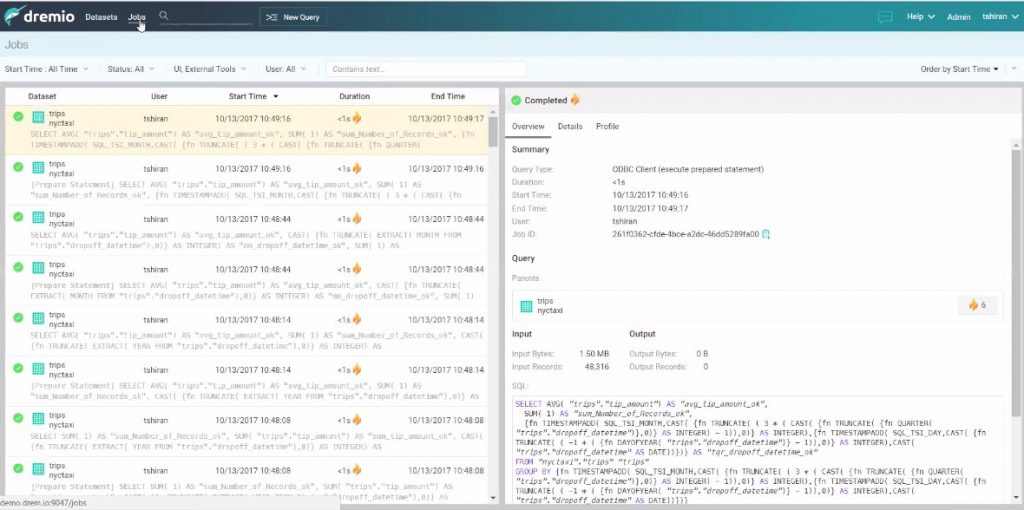Click the trips dataset table icon in Parents
Viewport: 1024px width, 510px height.
click(x=527, y=305)
